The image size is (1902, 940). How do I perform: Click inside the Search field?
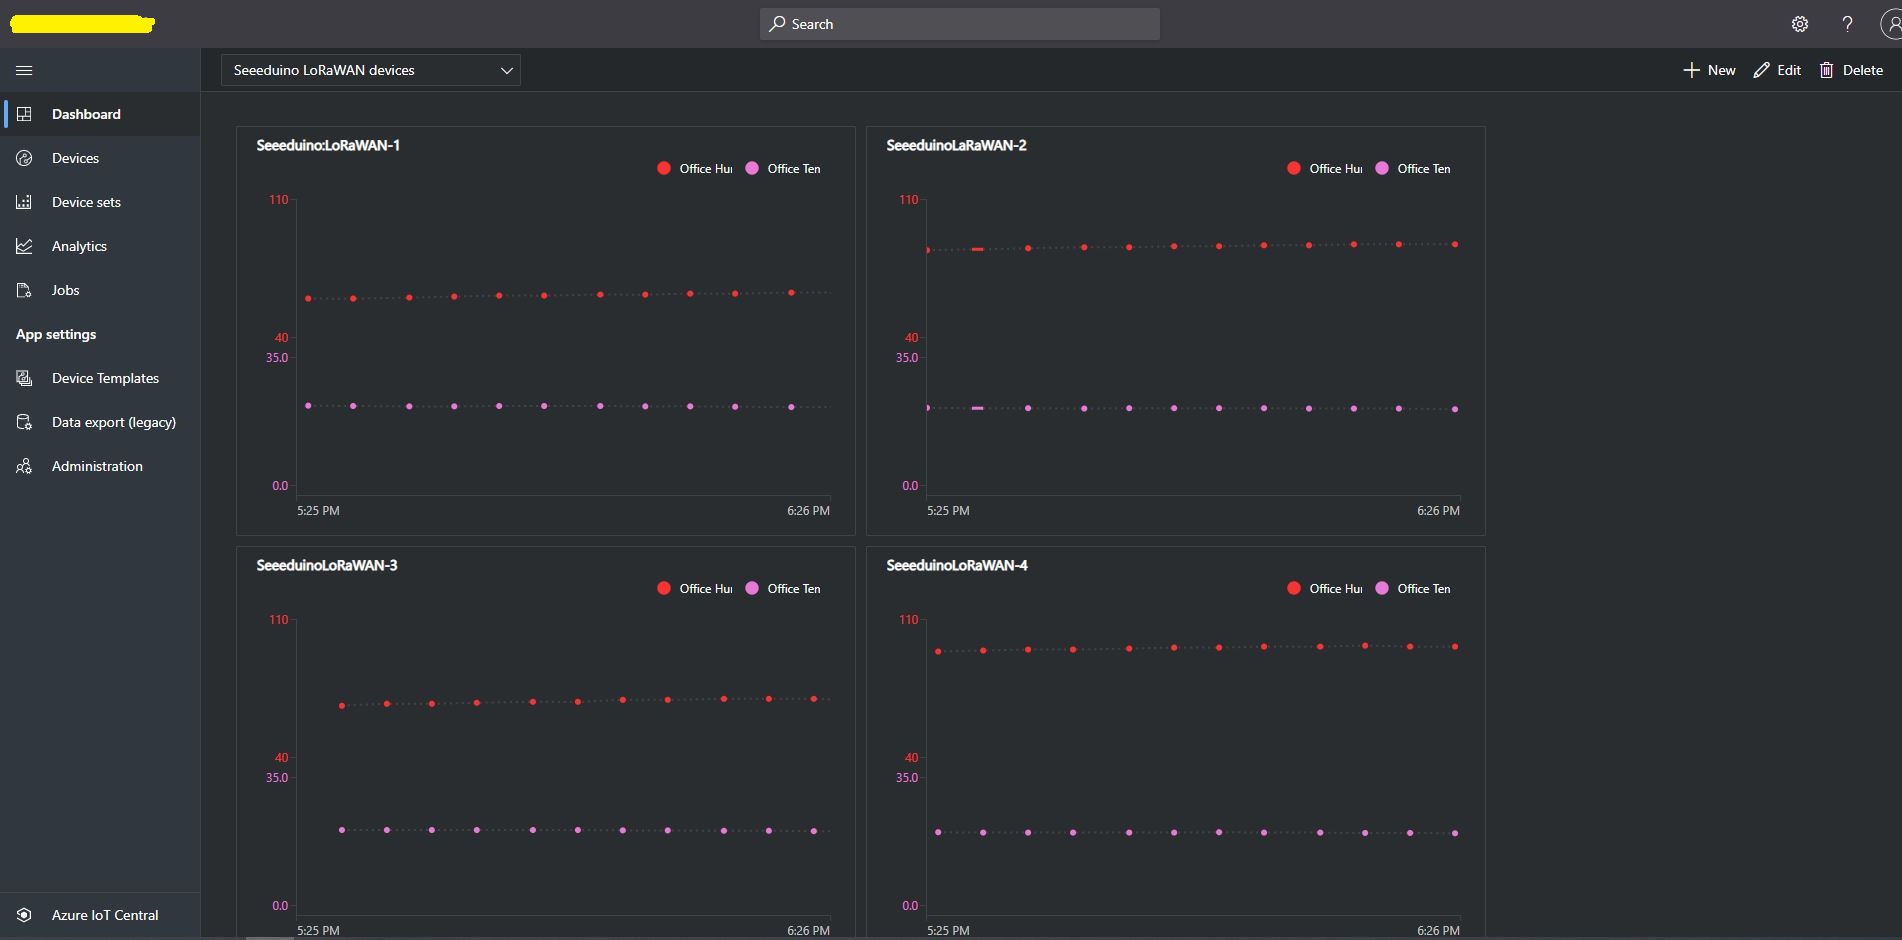959,23
